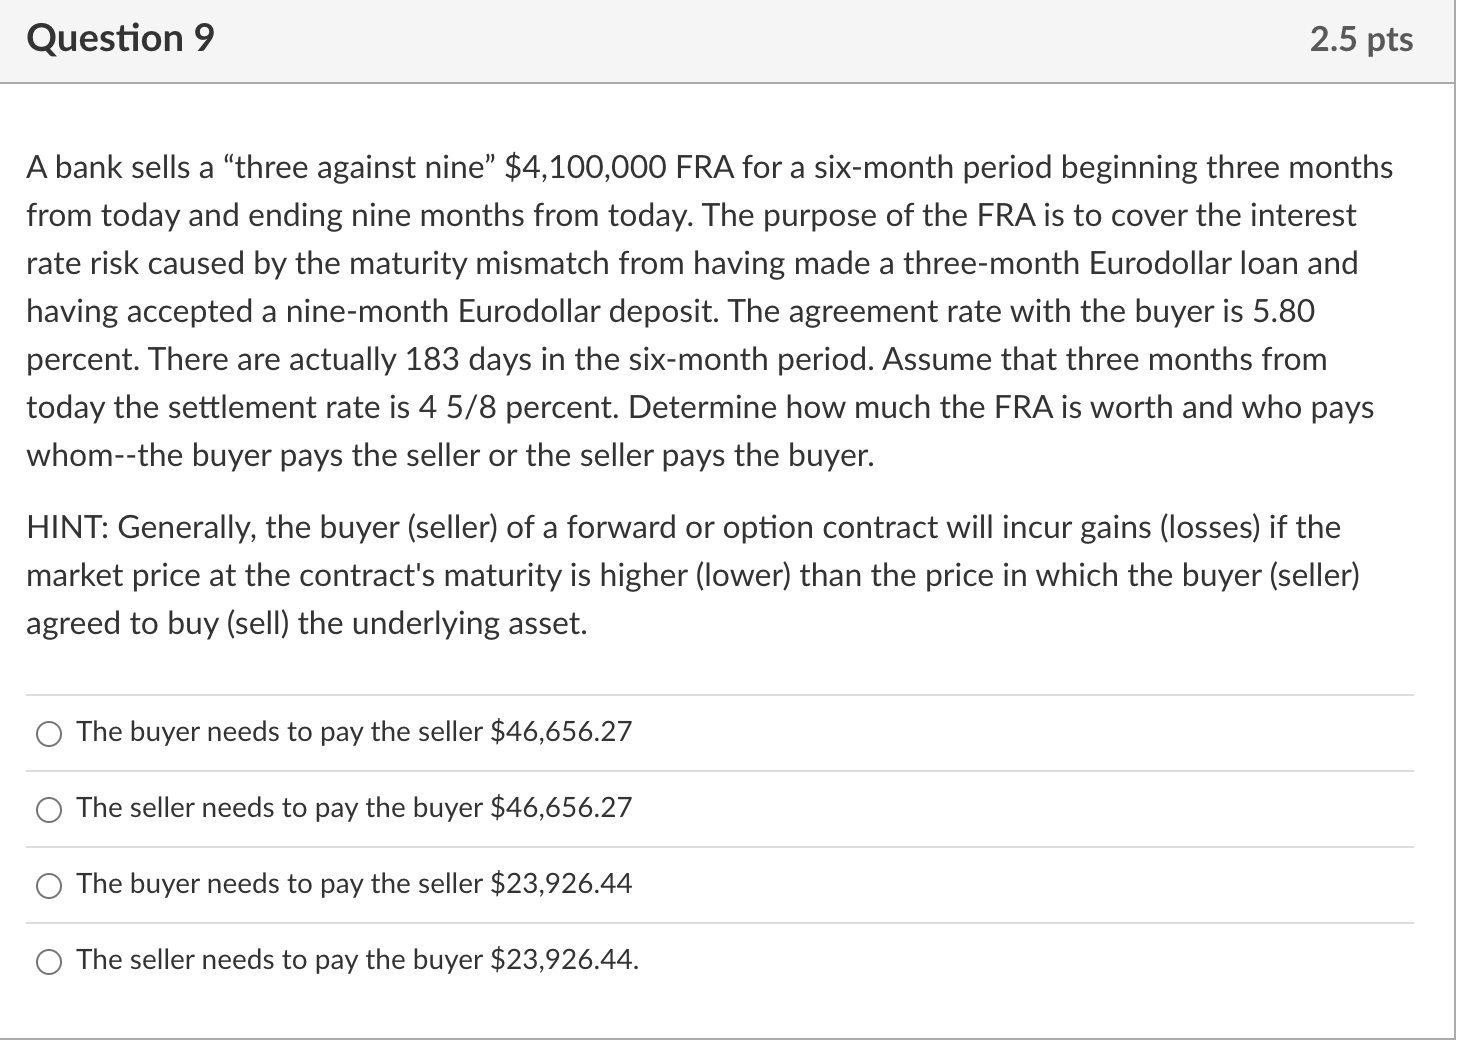Click the 'Question 9' heading
1462x1042 pixels.
point(120,39)
